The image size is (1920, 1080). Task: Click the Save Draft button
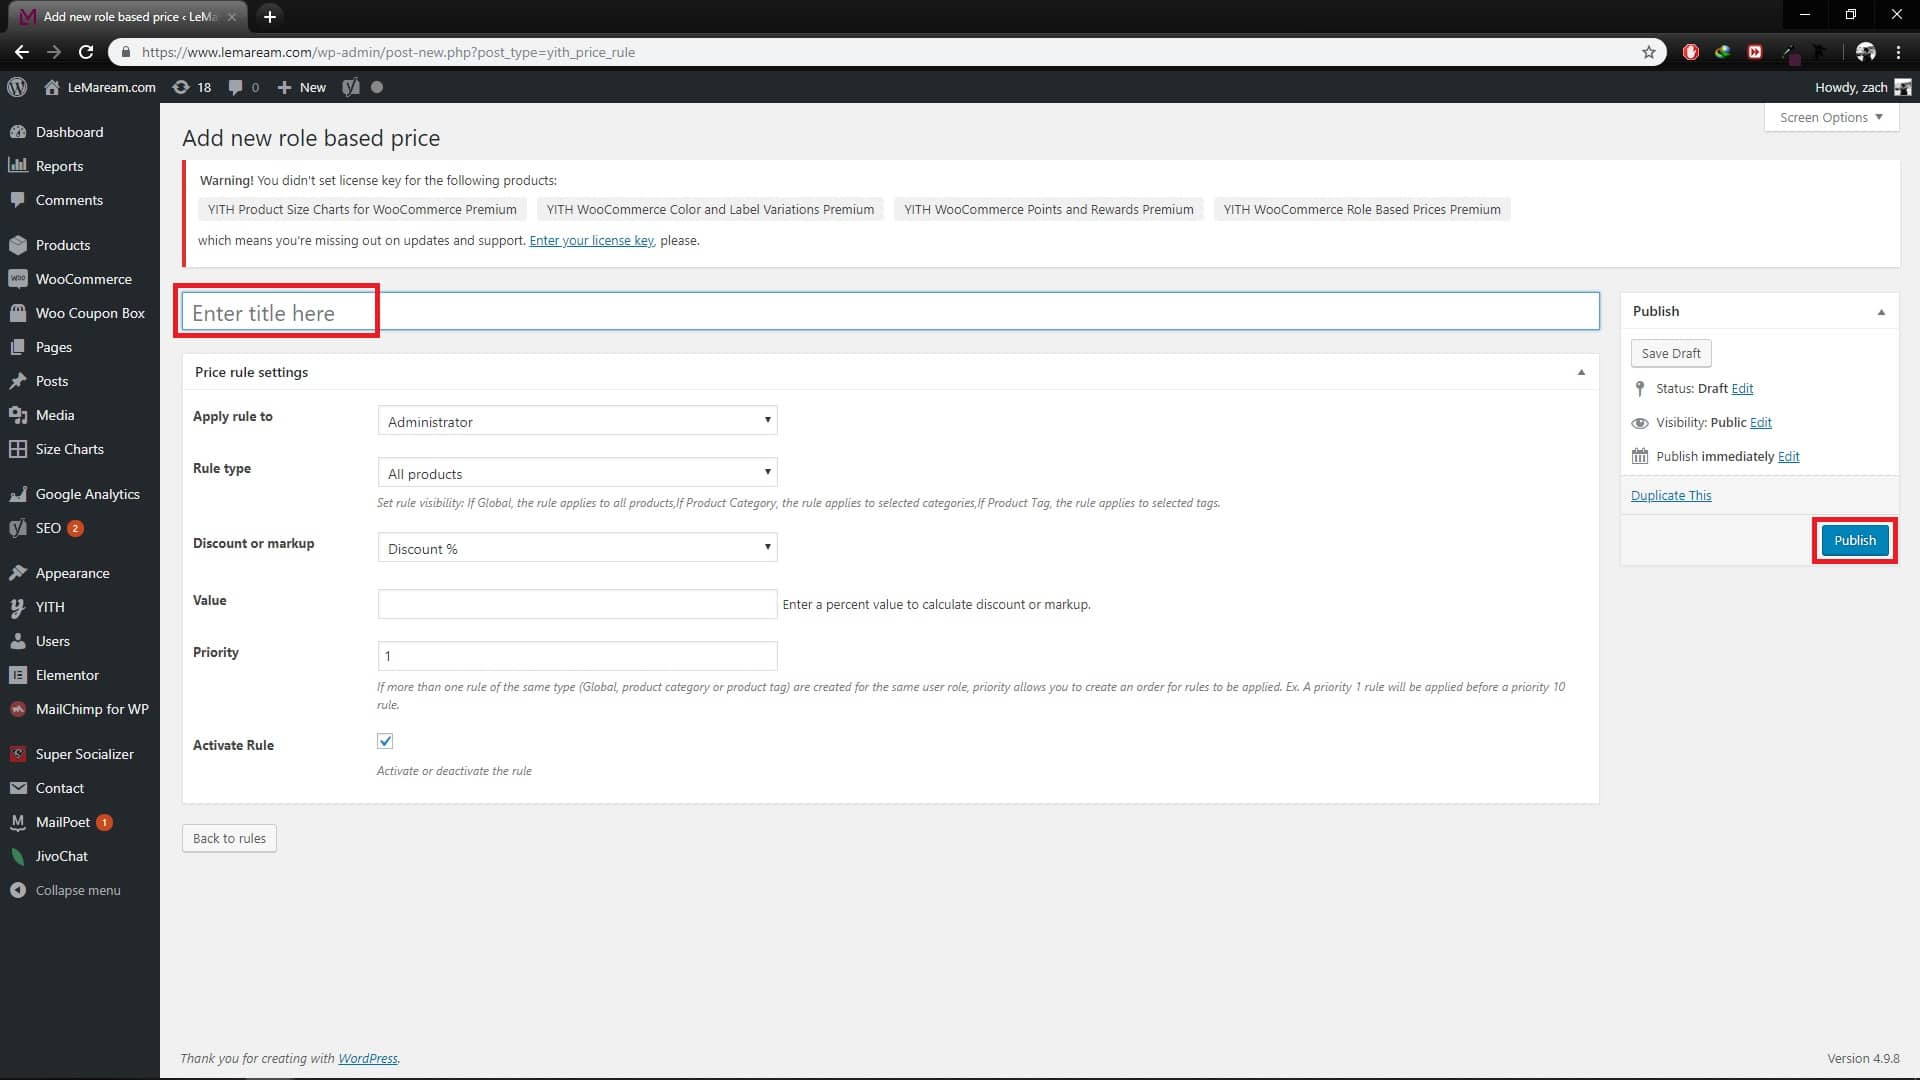[1671, 353]
